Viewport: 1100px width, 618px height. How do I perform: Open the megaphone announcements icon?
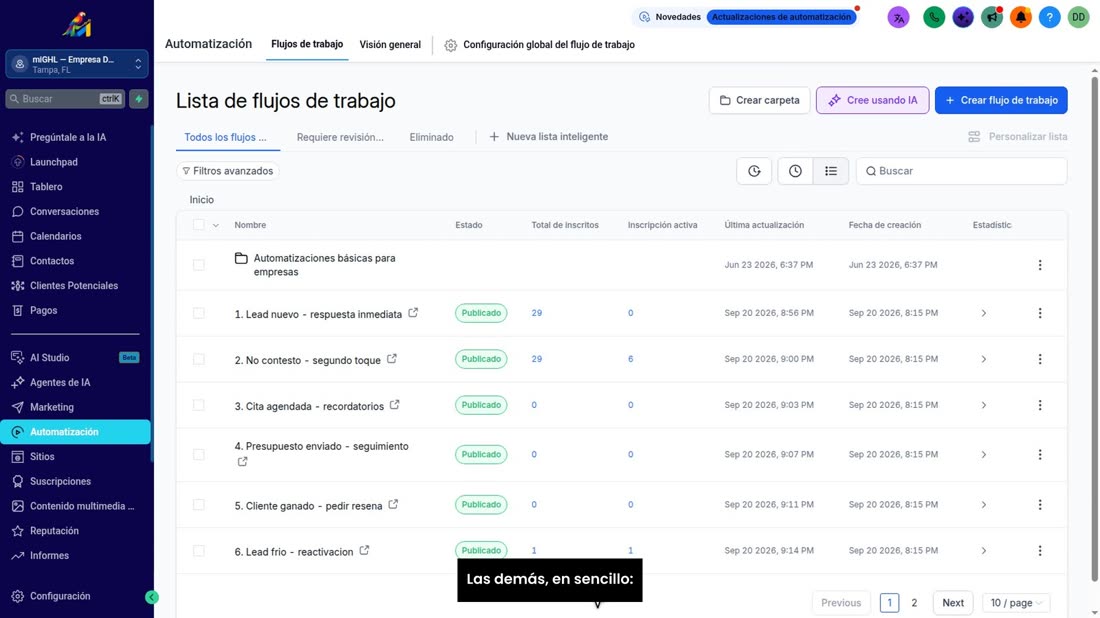click(991, 17)
